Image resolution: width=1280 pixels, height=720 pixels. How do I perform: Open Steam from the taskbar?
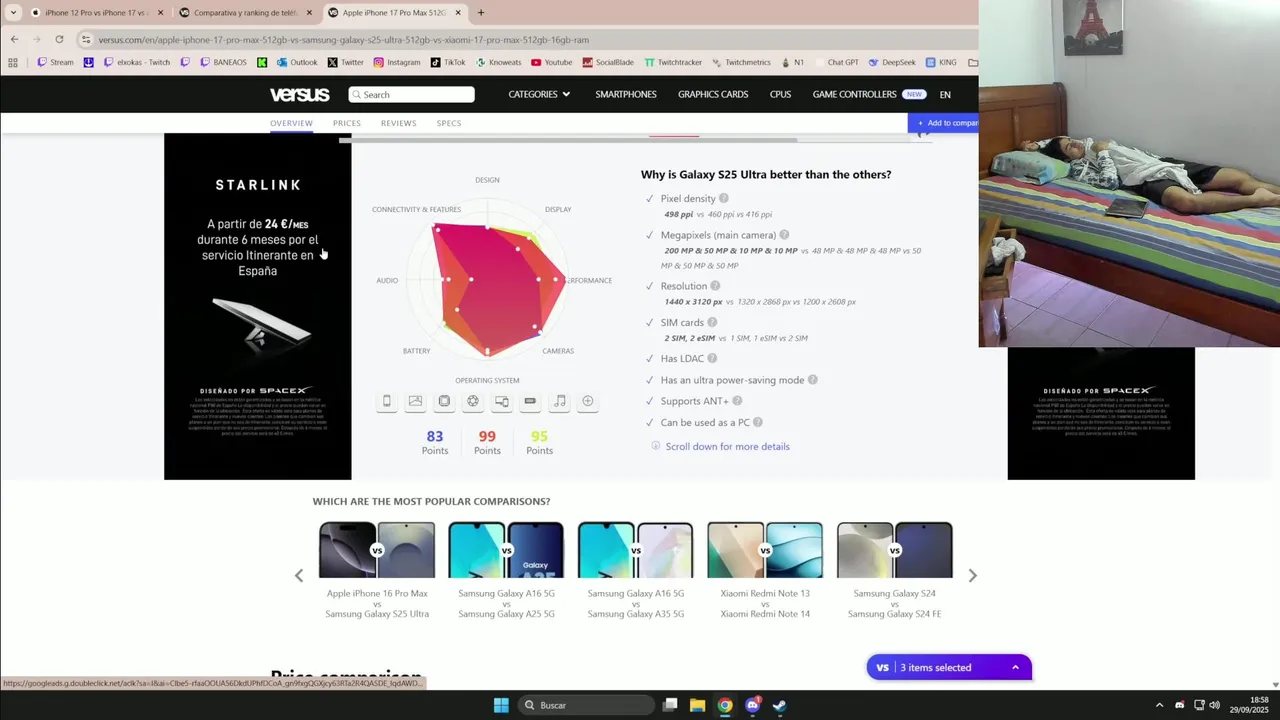click(779, 705)
